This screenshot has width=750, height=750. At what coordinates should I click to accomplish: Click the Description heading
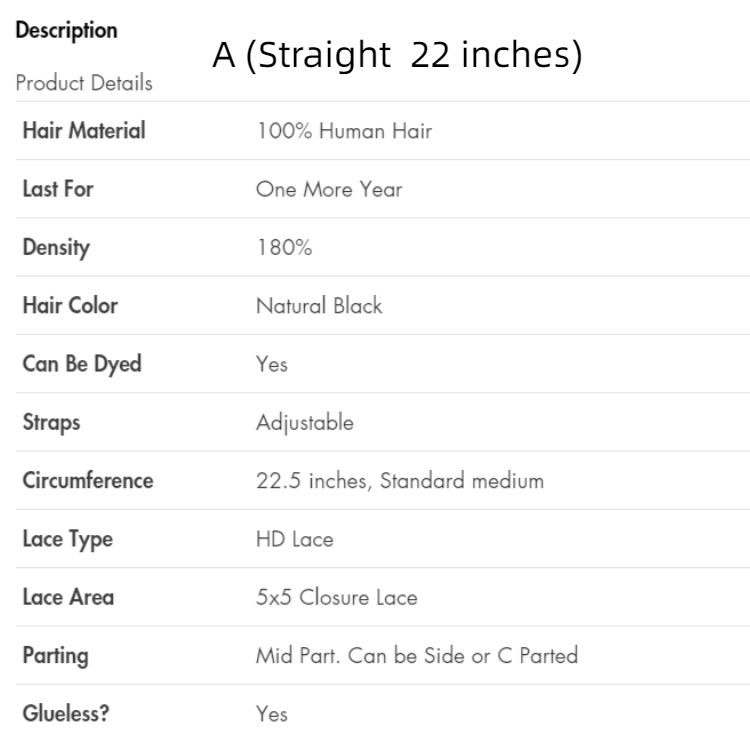[66, 31]
